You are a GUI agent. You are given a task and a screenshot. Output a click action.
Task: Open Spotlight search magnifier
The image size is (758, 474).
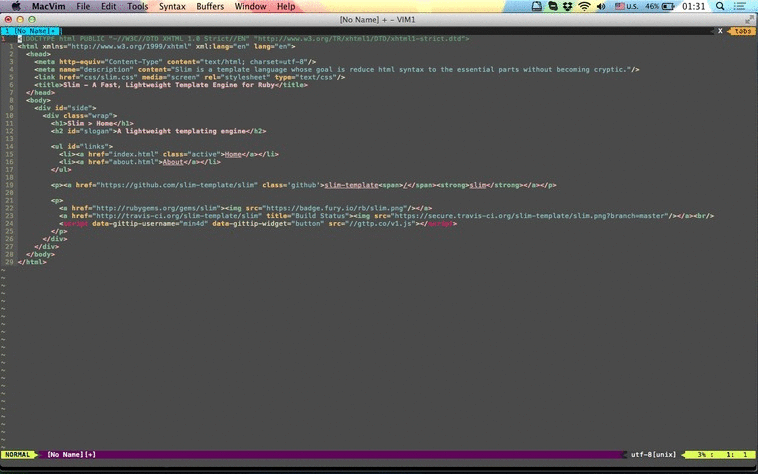[720, 6]
